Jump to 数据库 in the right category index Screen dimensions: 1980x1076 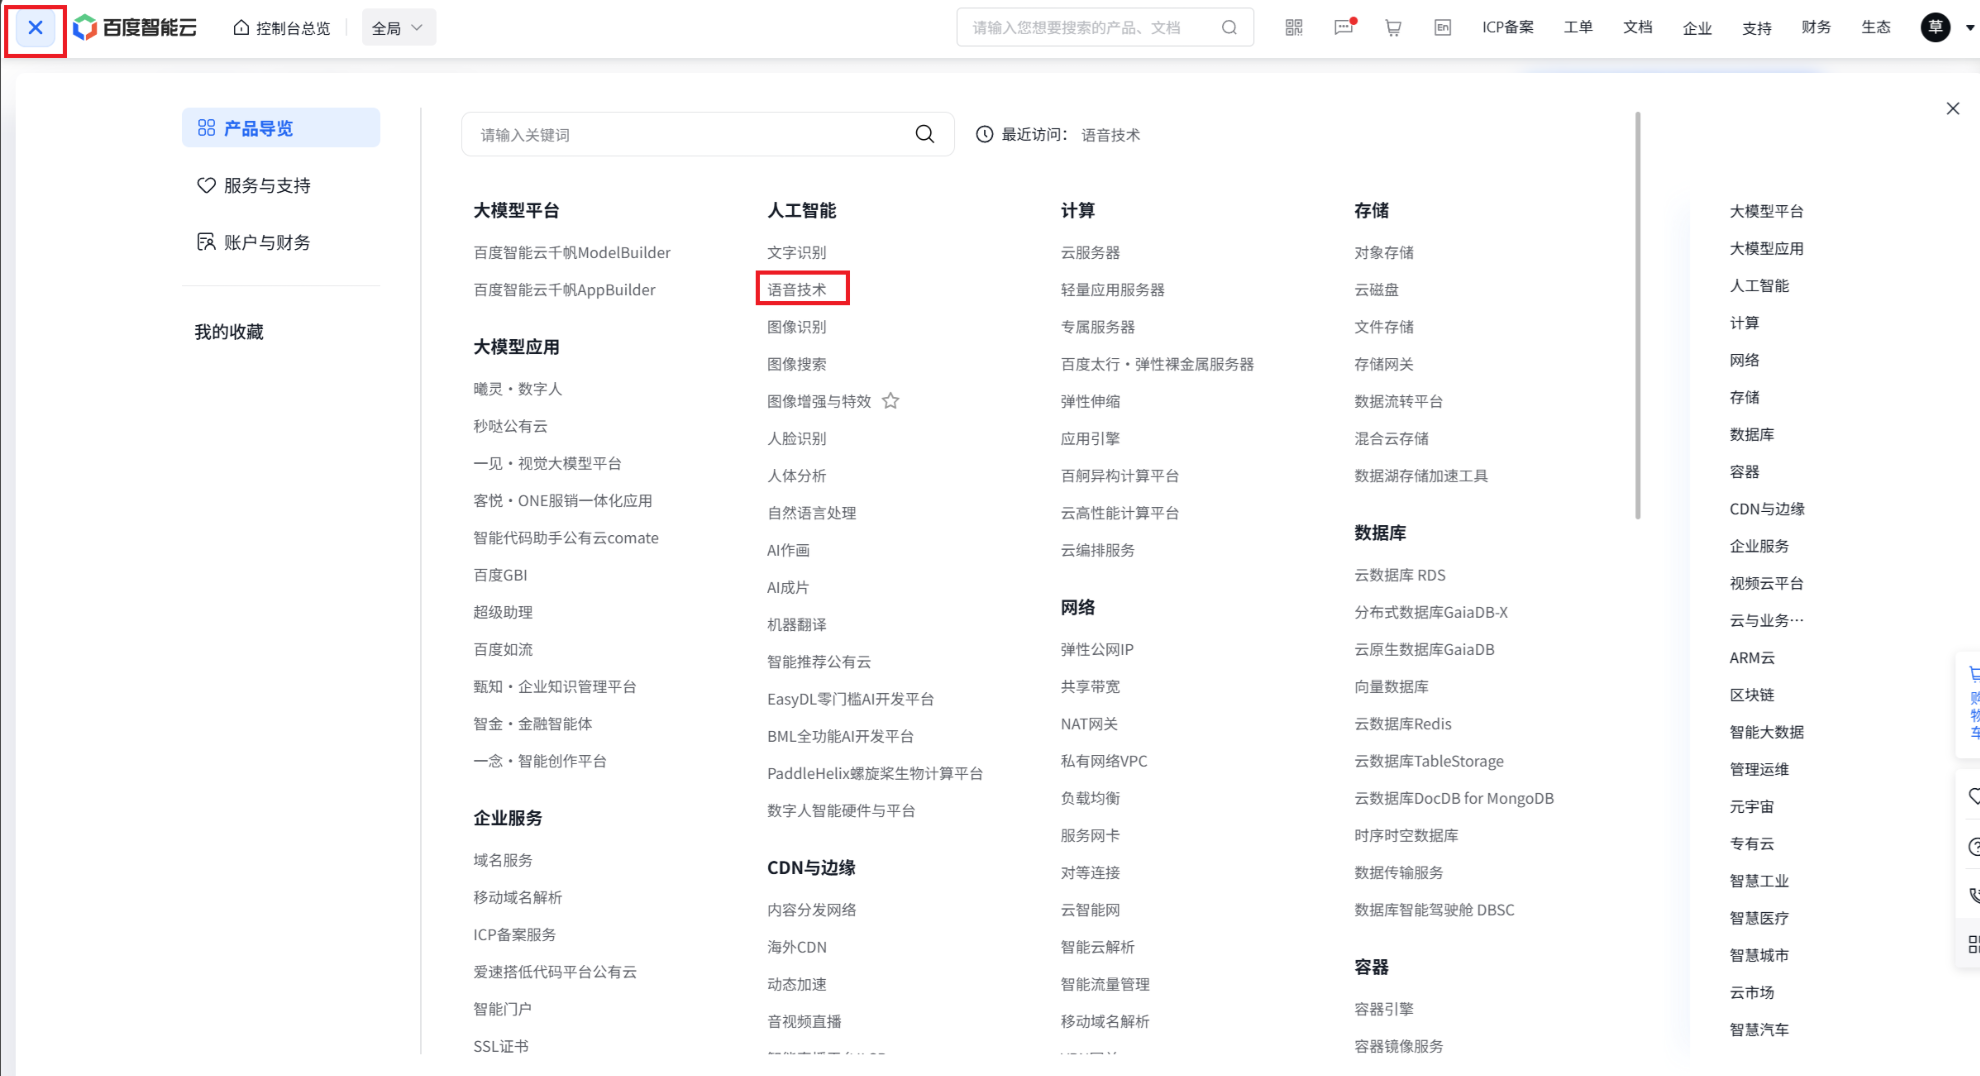click(x=1752, y=435)
